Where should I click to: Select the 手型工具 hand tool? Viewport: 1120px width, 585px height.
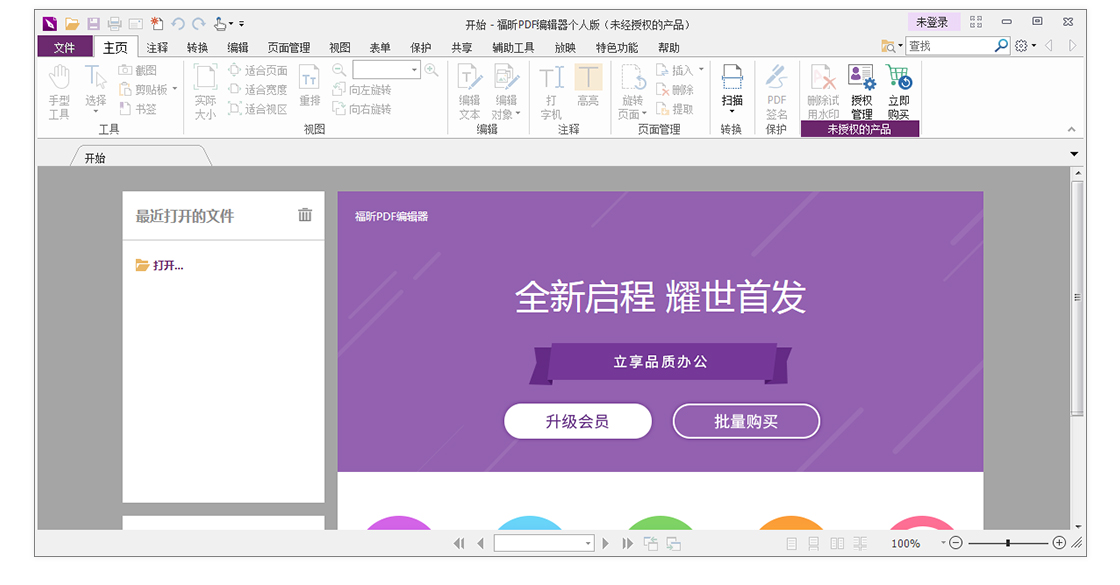(x=59, y=92)
